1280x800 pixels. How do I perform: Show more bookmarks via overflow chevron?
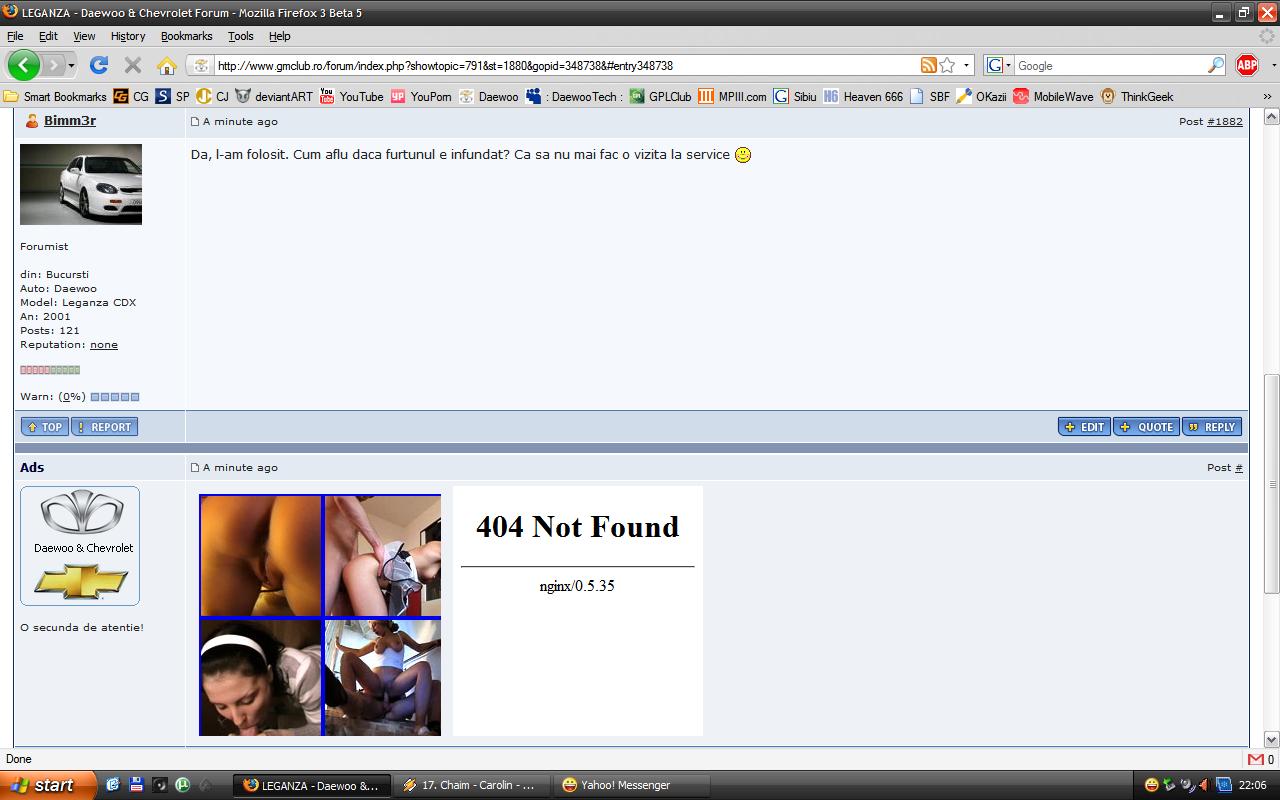point(1268,97)
